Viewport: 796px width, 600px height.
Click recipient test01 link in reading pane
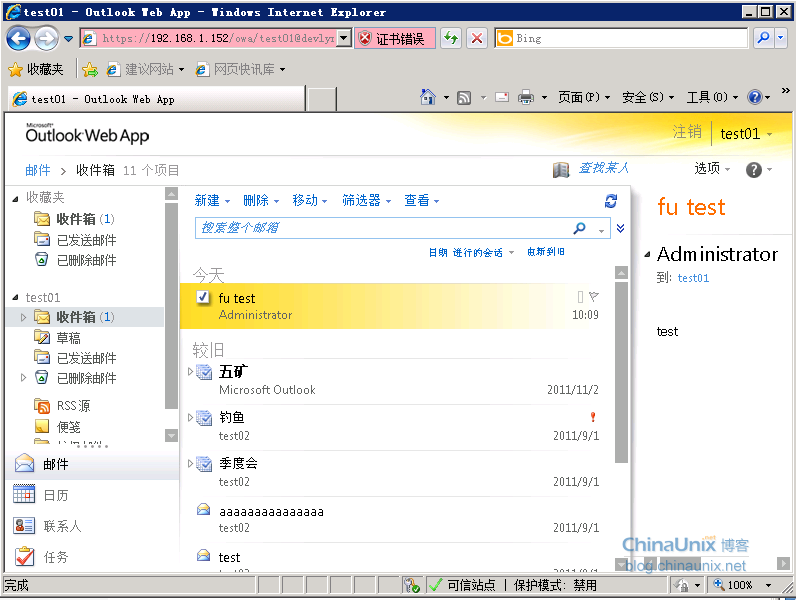click(693, 278)
